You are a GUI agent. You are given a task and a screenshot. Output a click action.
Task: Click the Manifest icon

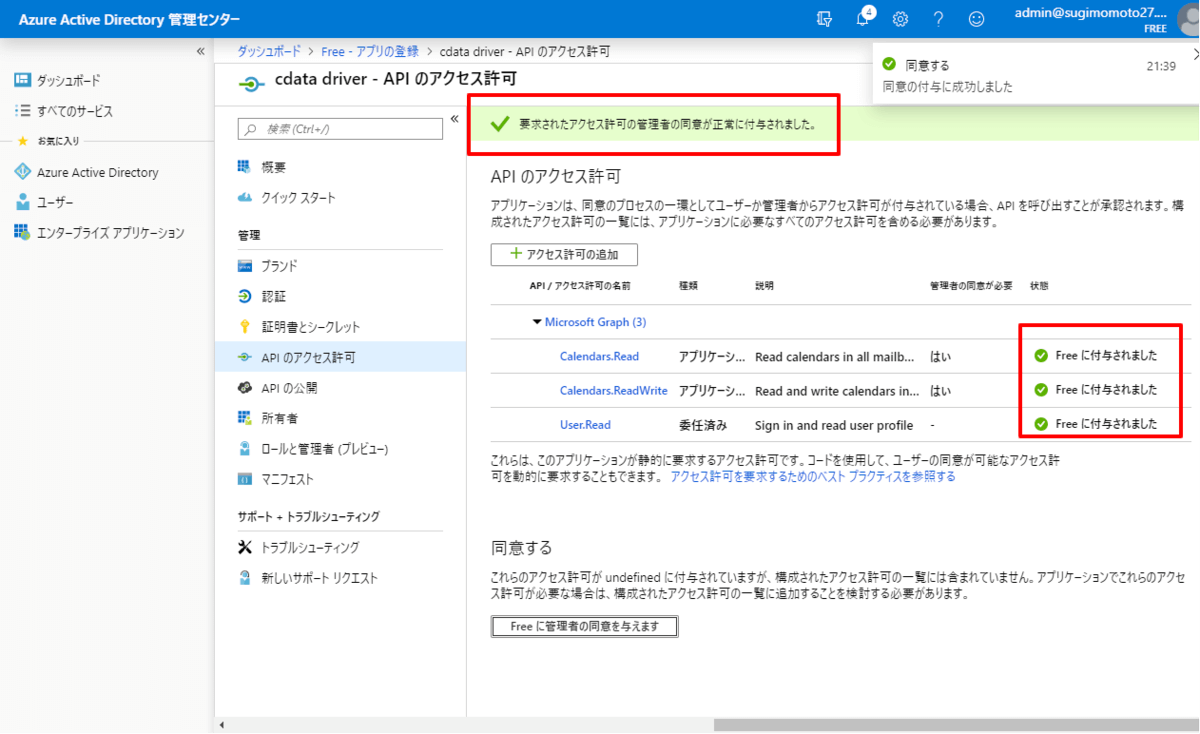[x=245, y=479]
